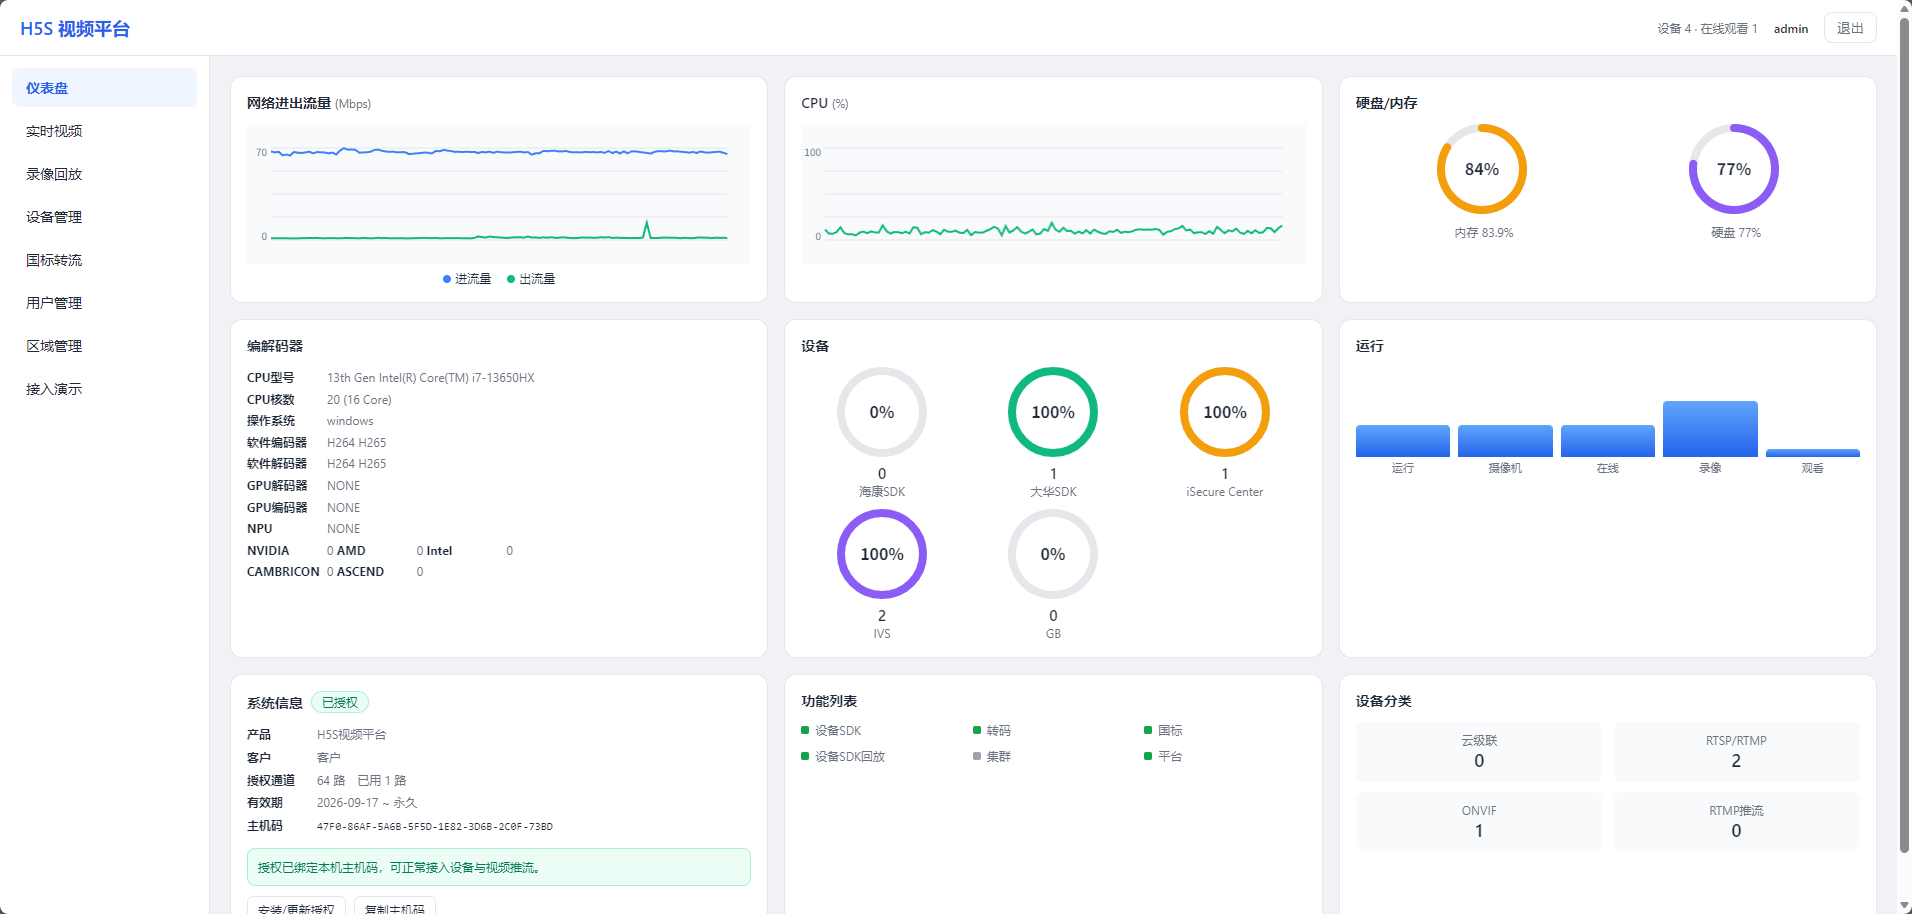Image resolution: width=1912 pixels, height=914 pixels.
Task: Click the 复制主机码 button
Action: click(x=395, y=906)
